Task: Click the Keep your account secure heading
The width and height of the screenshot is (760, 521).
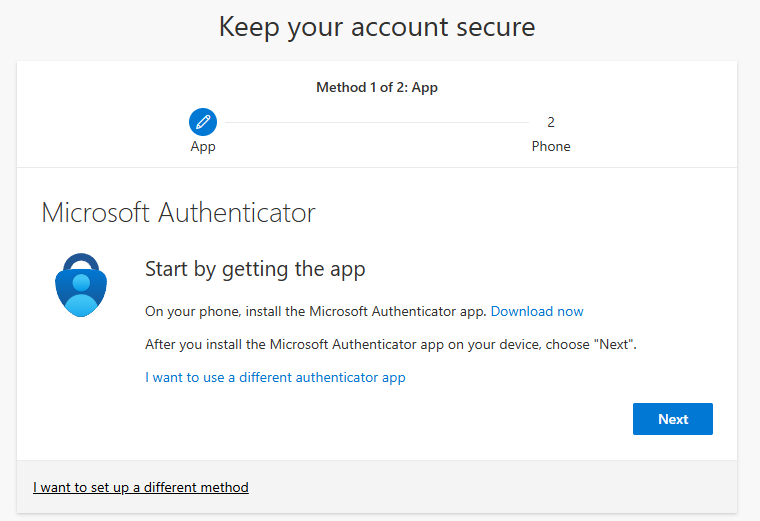Action: click(377, 27)
